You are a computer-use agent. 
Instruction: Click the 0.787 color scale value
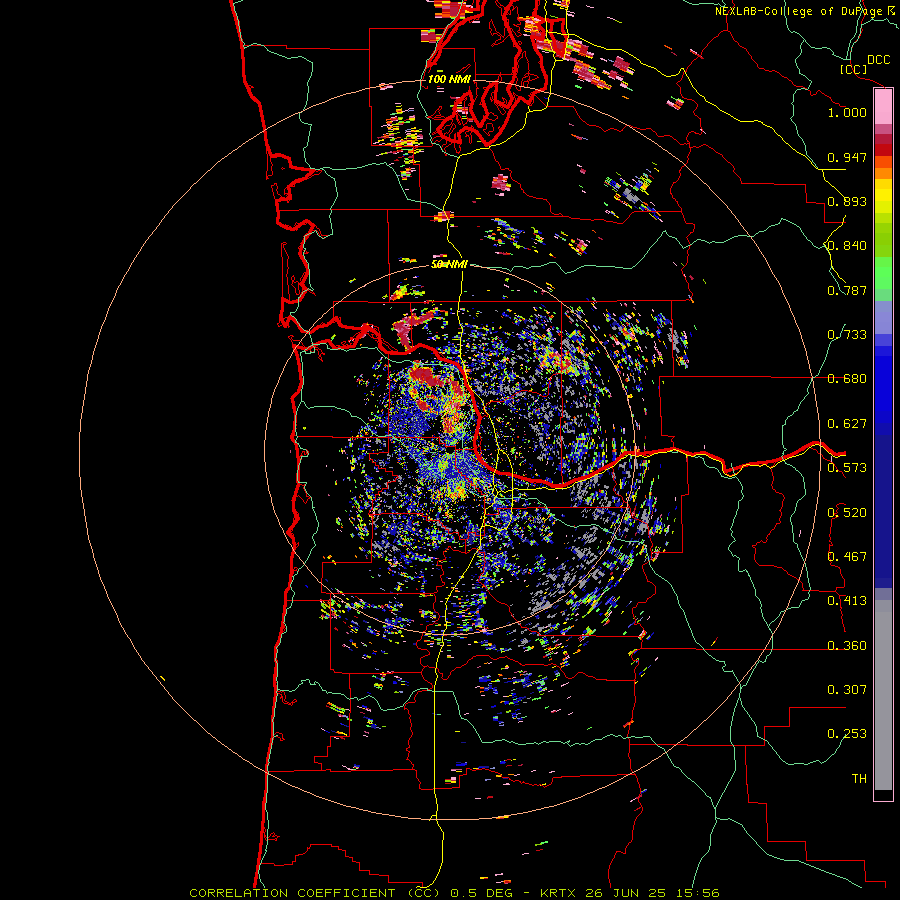tap(847, 290)
